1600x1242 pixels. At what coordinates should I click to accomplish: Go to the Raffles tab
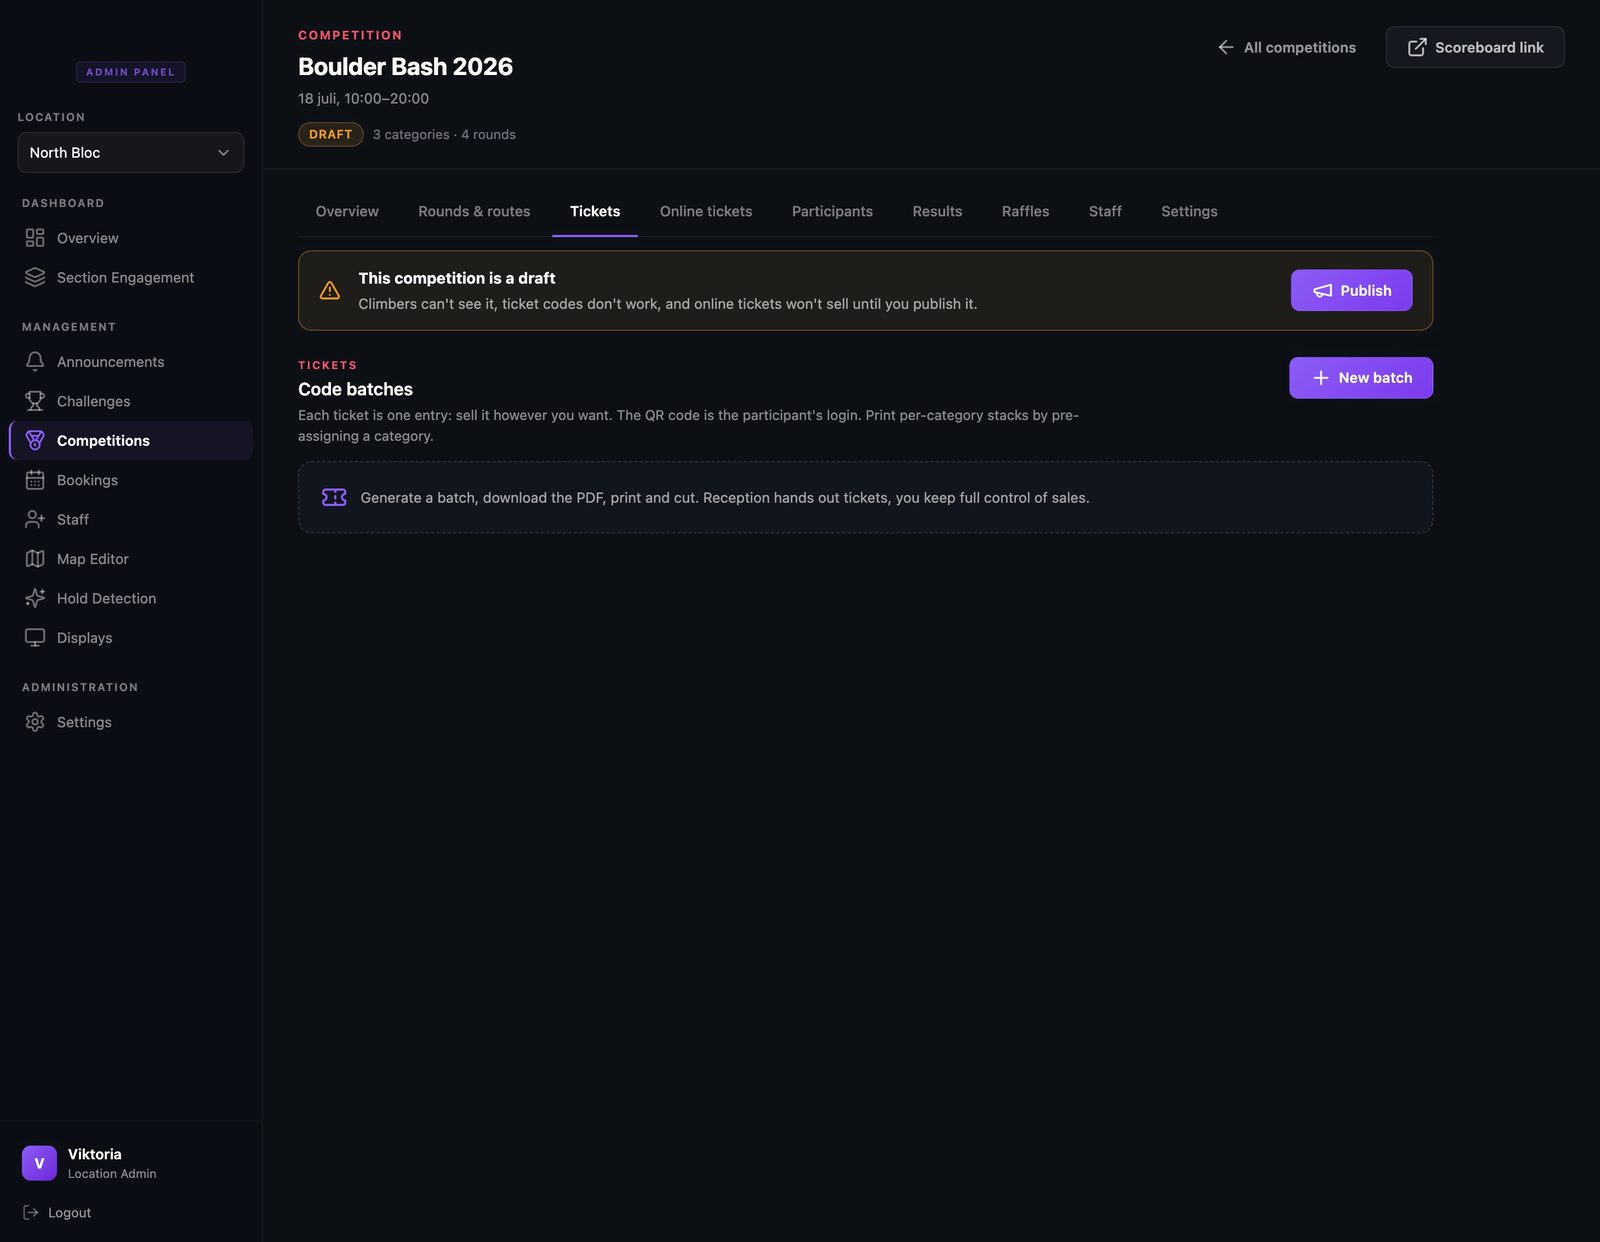1025,211
